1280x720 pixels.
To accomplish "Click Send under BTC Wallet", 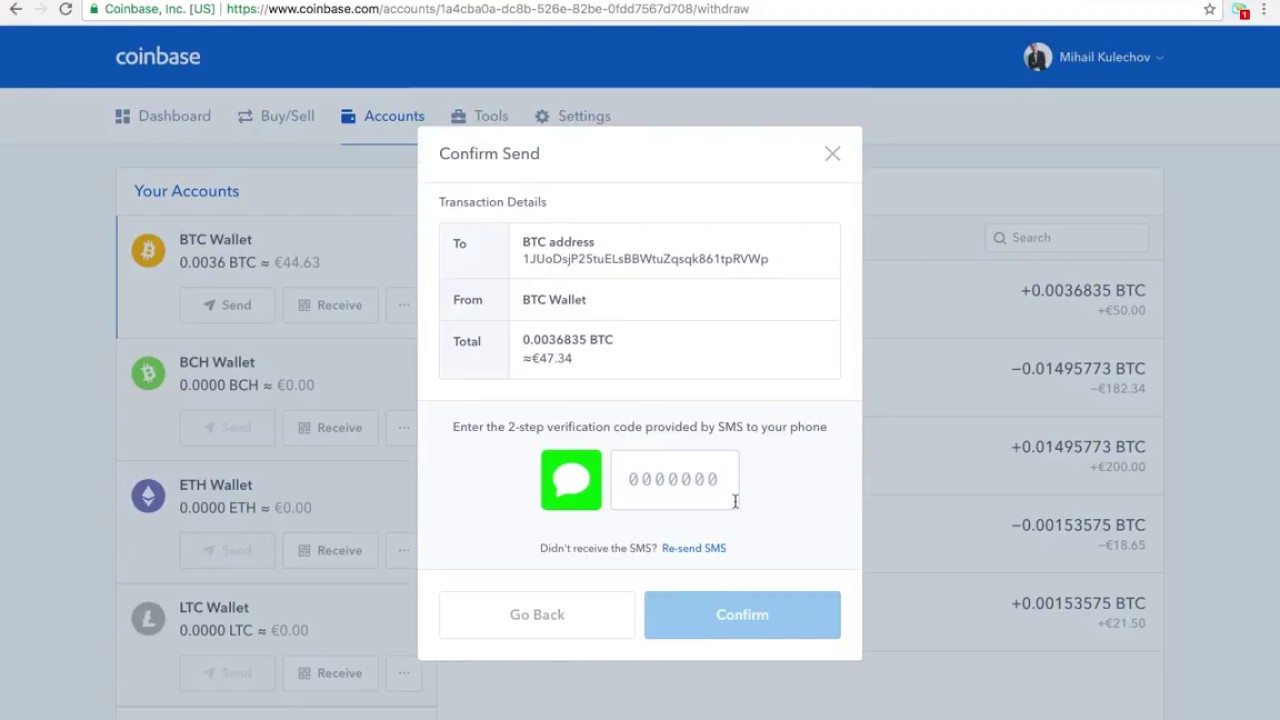I will 227,305.
